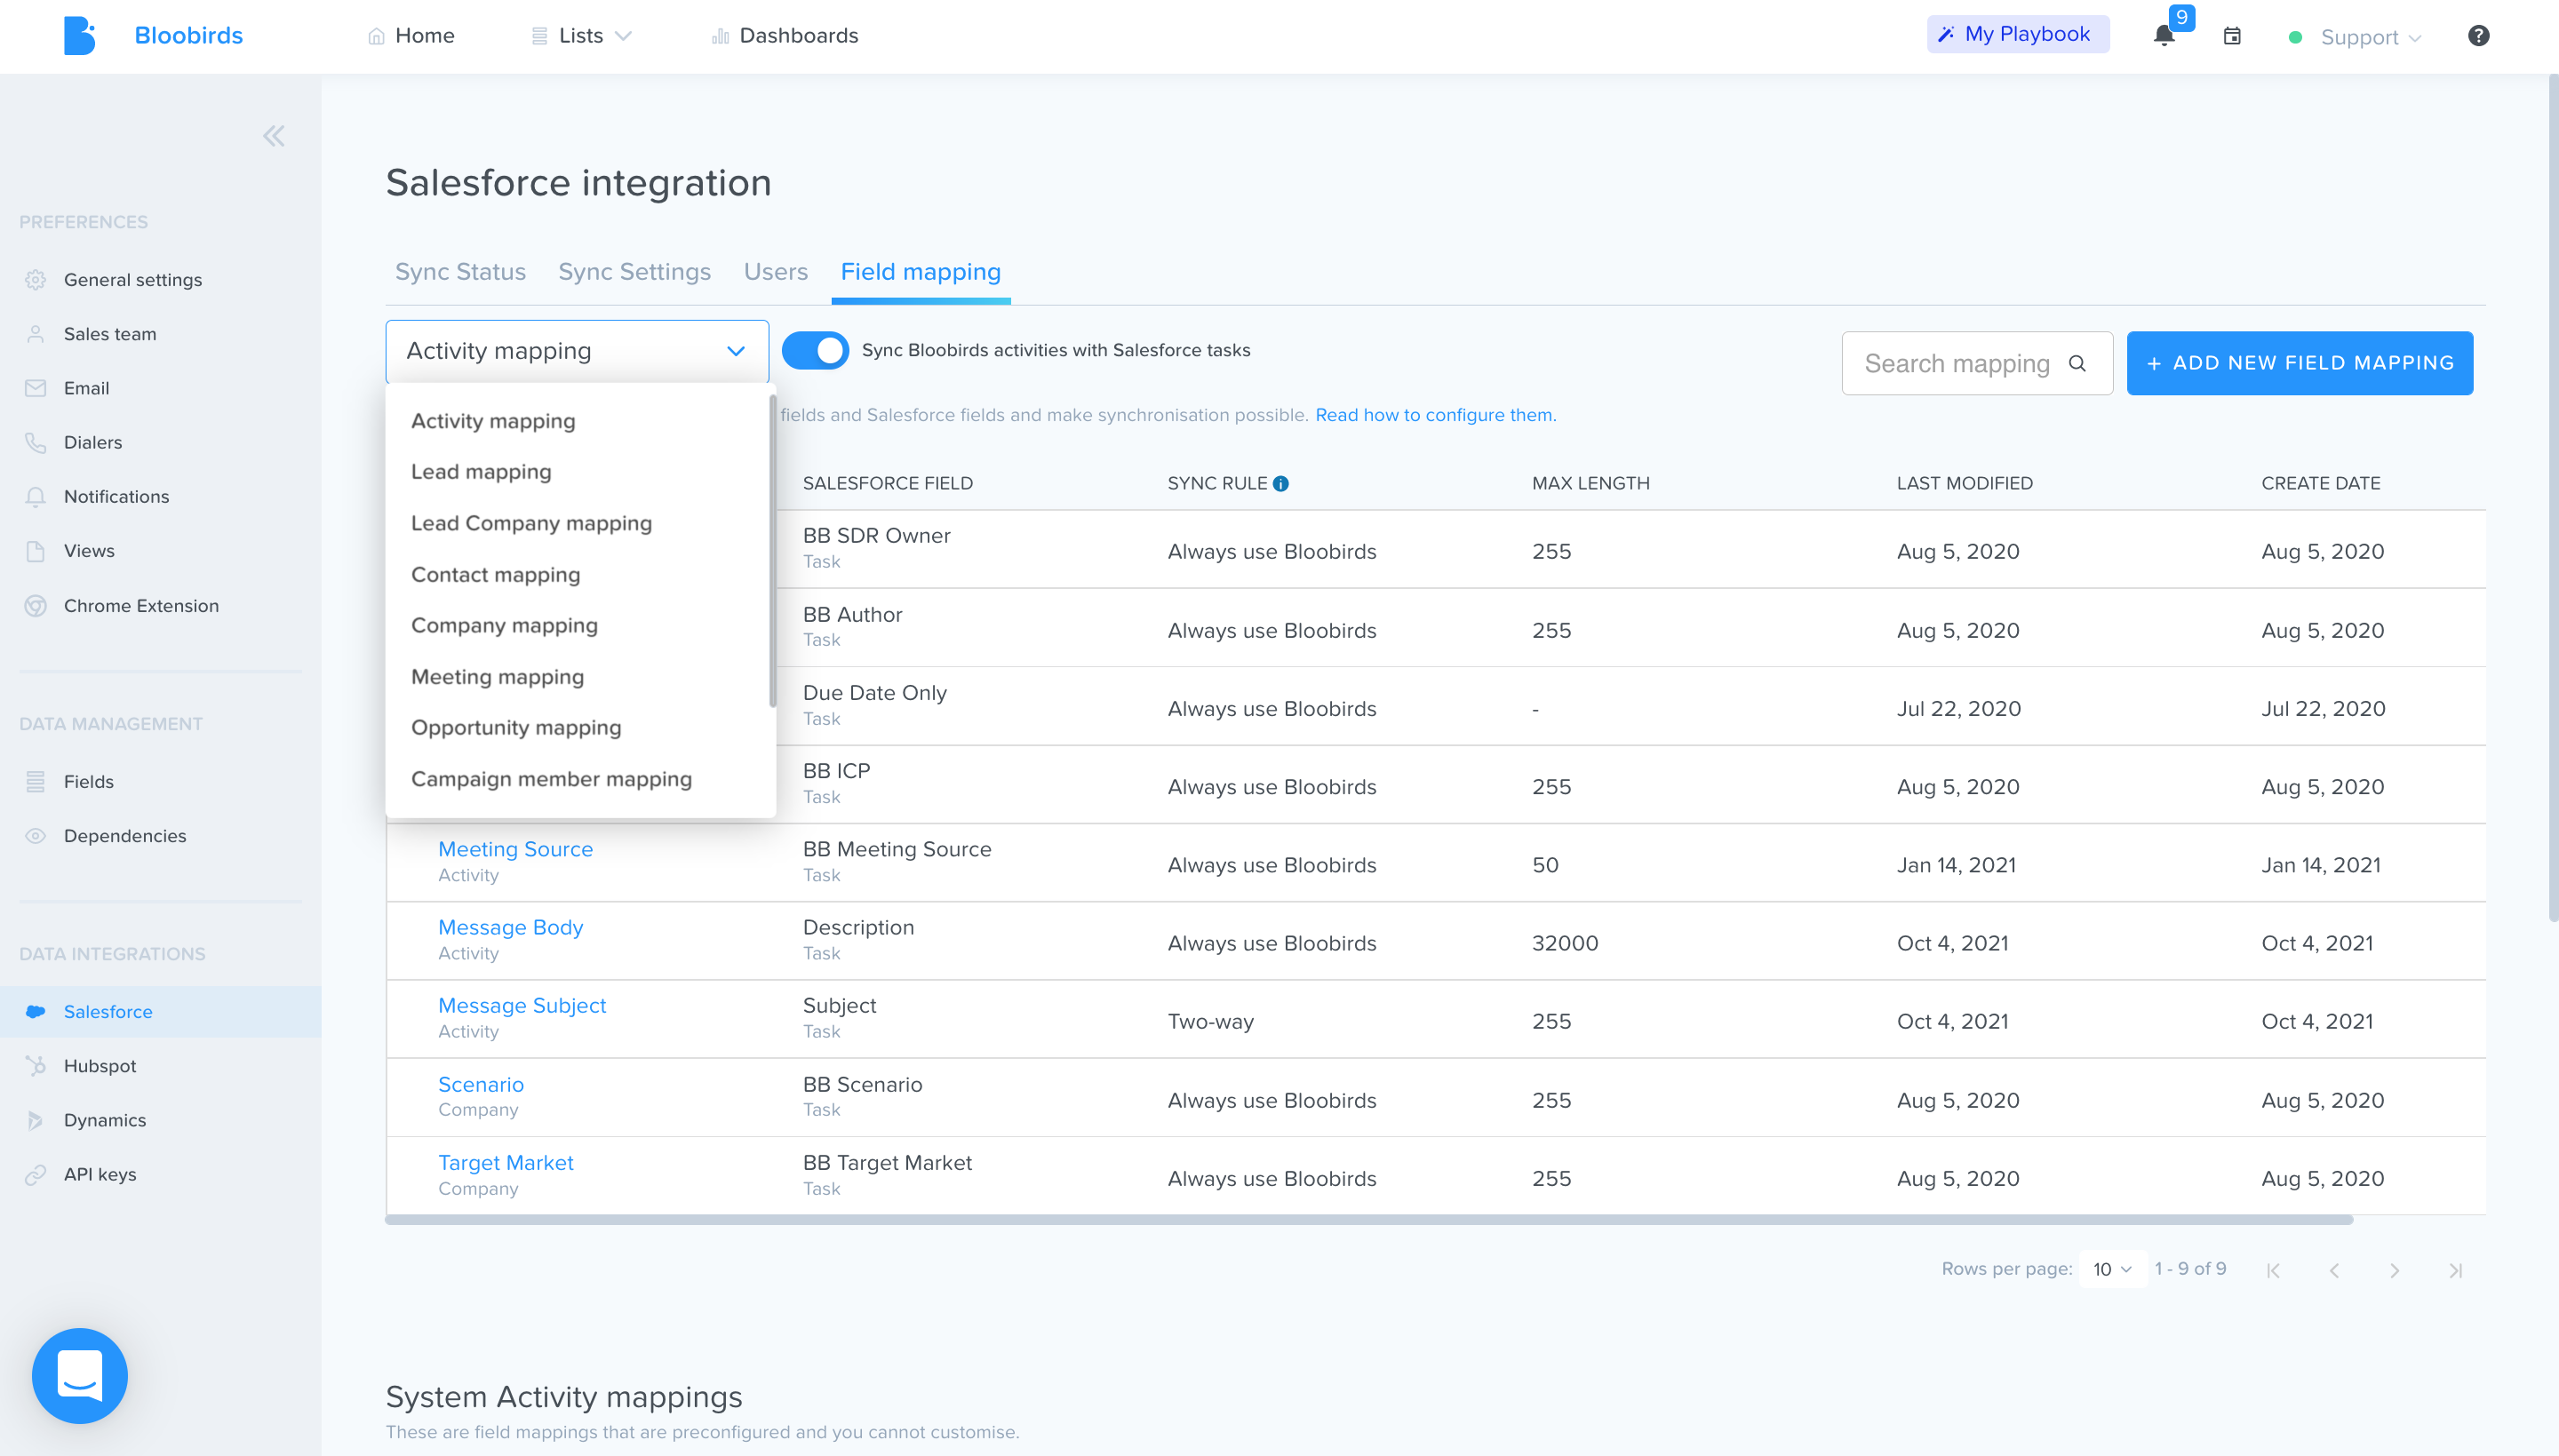Image resolution: width=2559 pixels, height=1456 pixels.
Task: Click the search magnifier icon
Action: click(2077, 363)
